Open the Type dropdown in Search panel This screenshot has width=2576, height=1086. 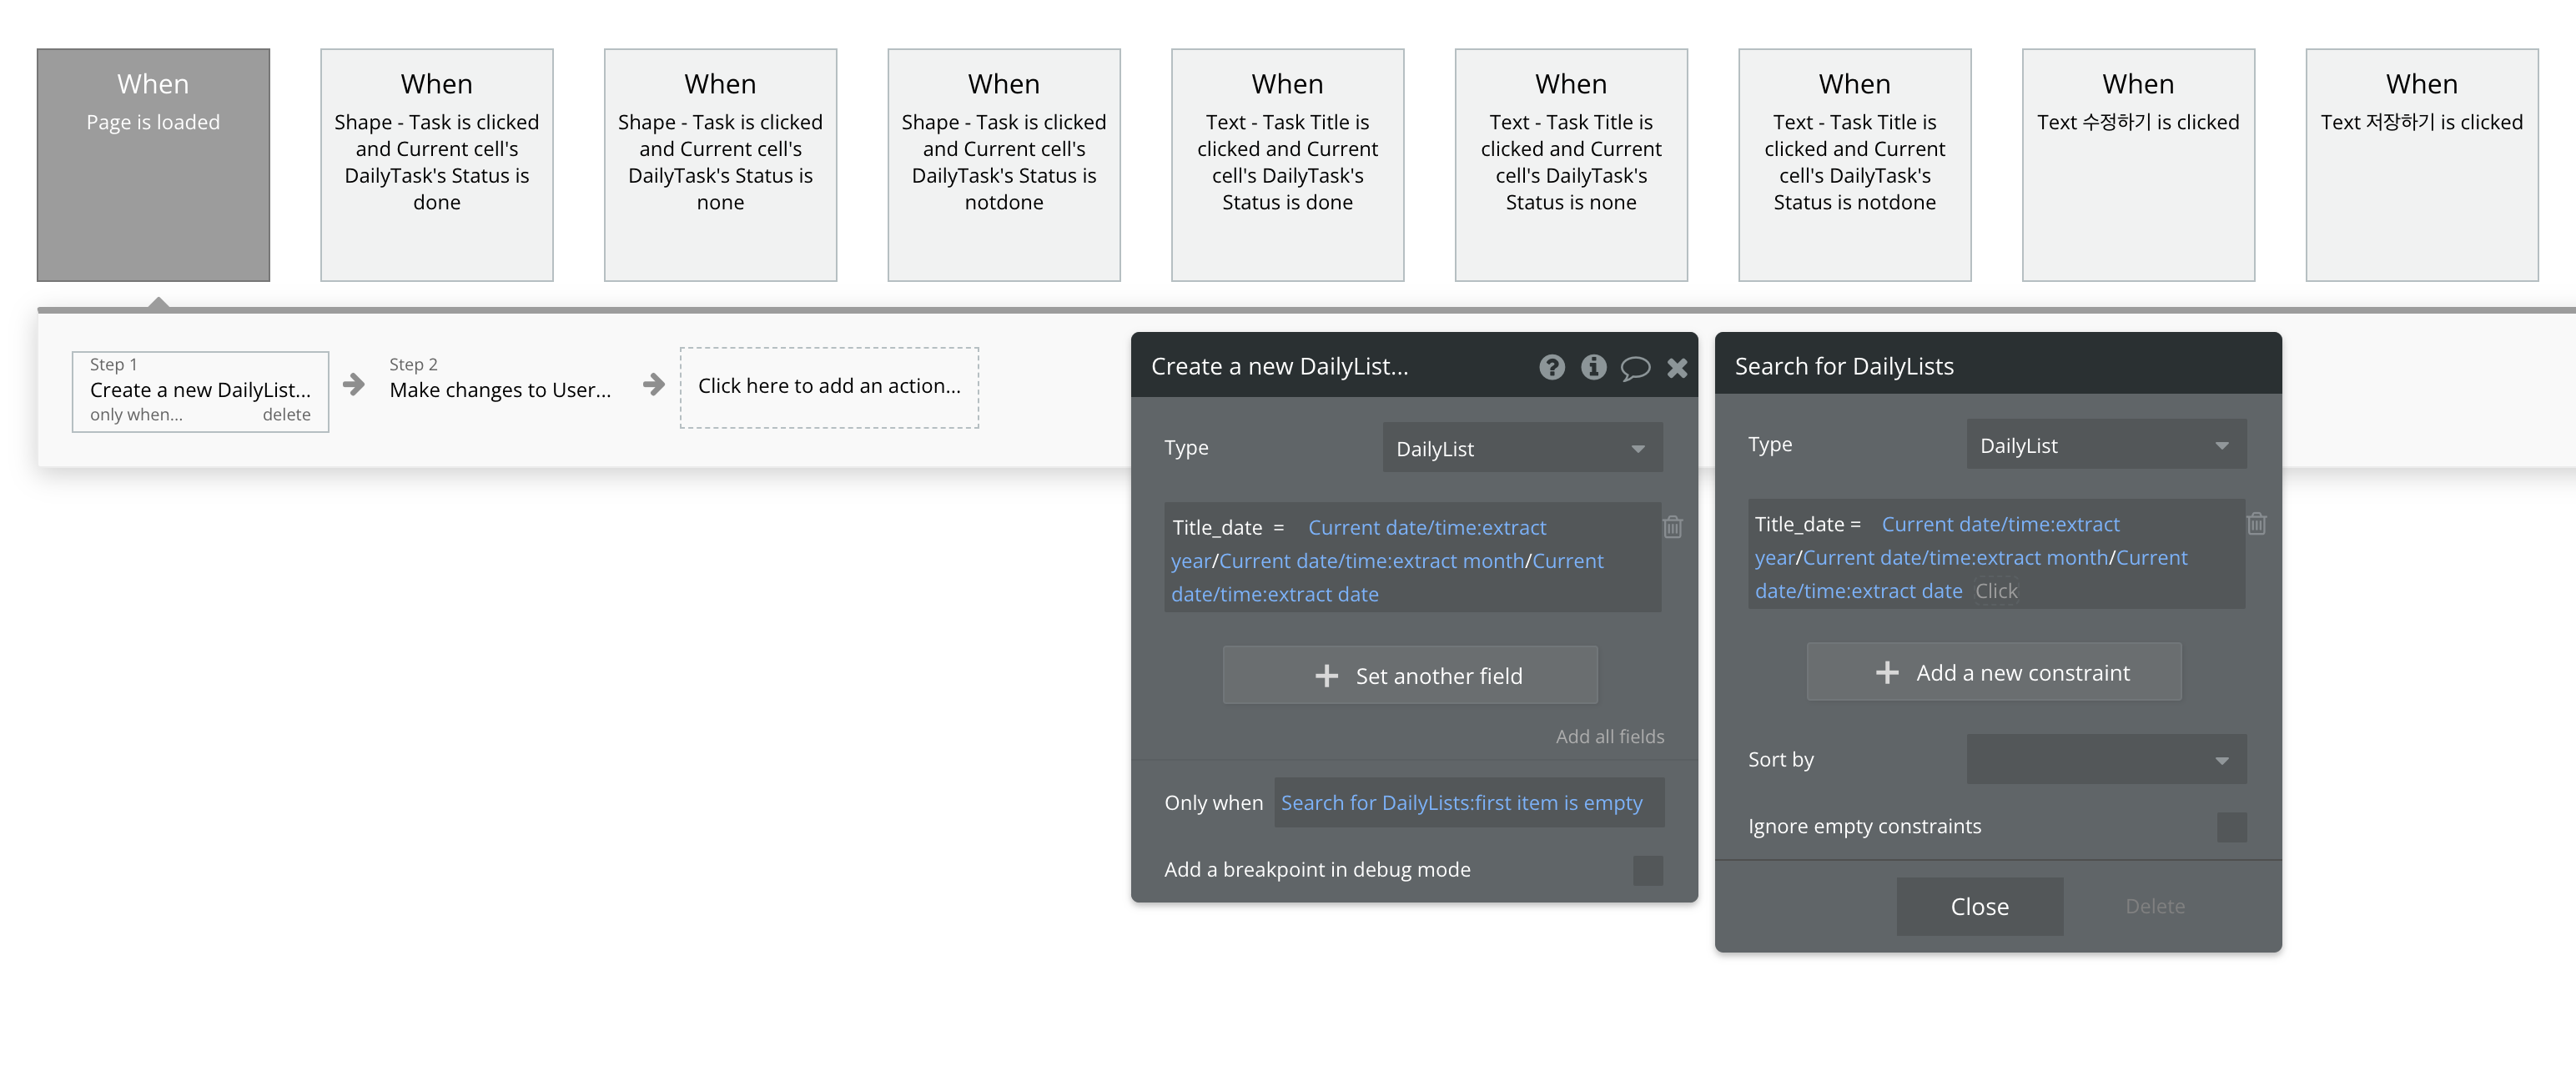(x=2105, y=445)
